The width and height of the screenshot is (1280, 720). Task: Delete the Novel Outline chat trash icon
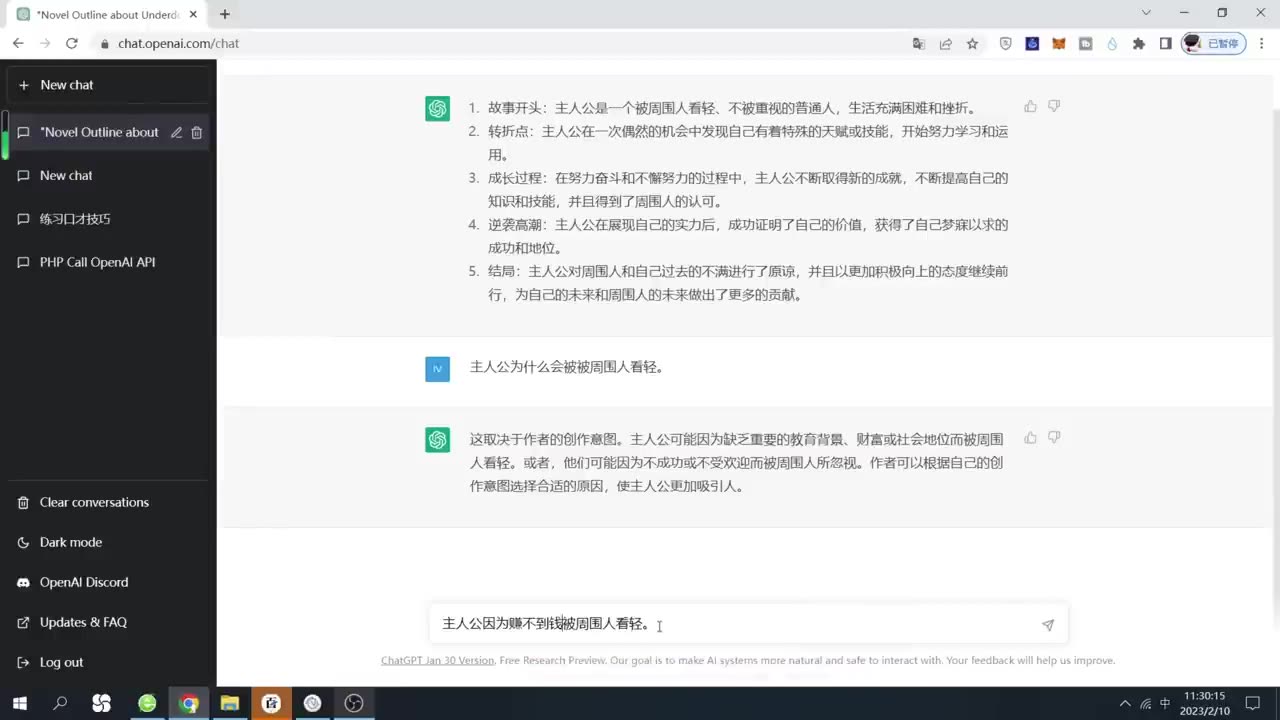[197, 132]
